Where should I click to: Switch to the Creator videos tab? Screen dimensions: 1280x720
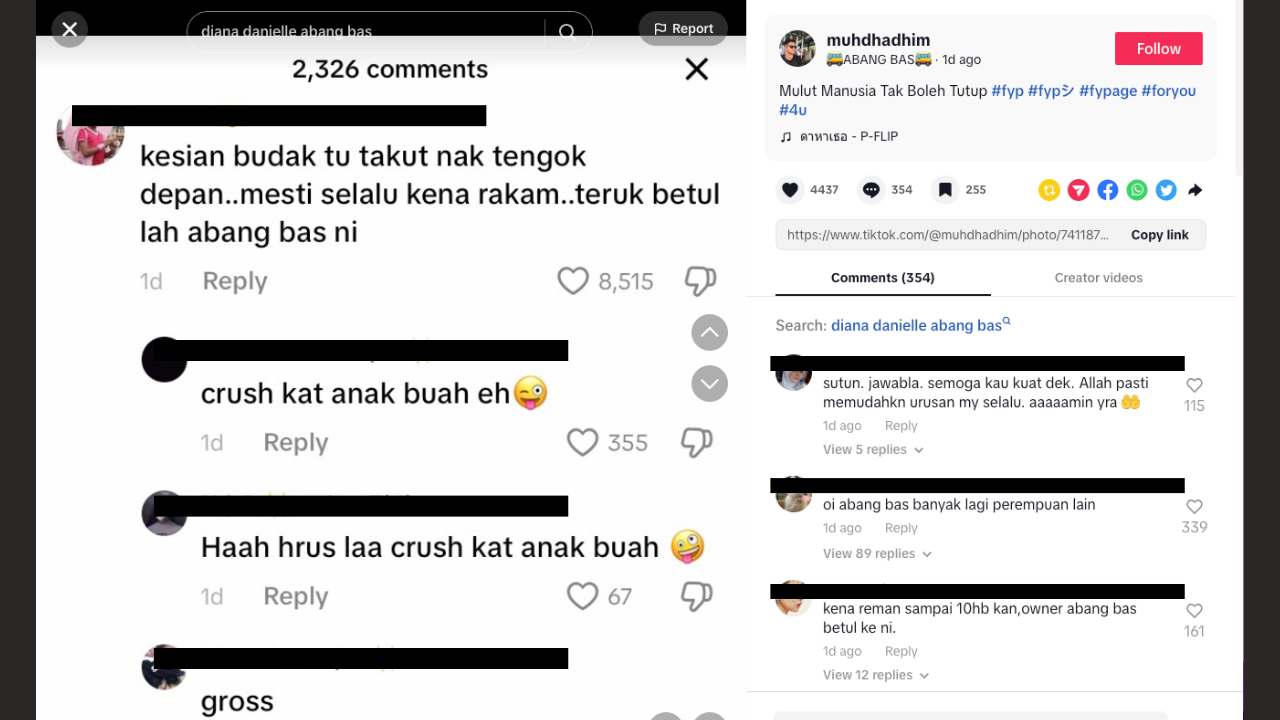1098,278
